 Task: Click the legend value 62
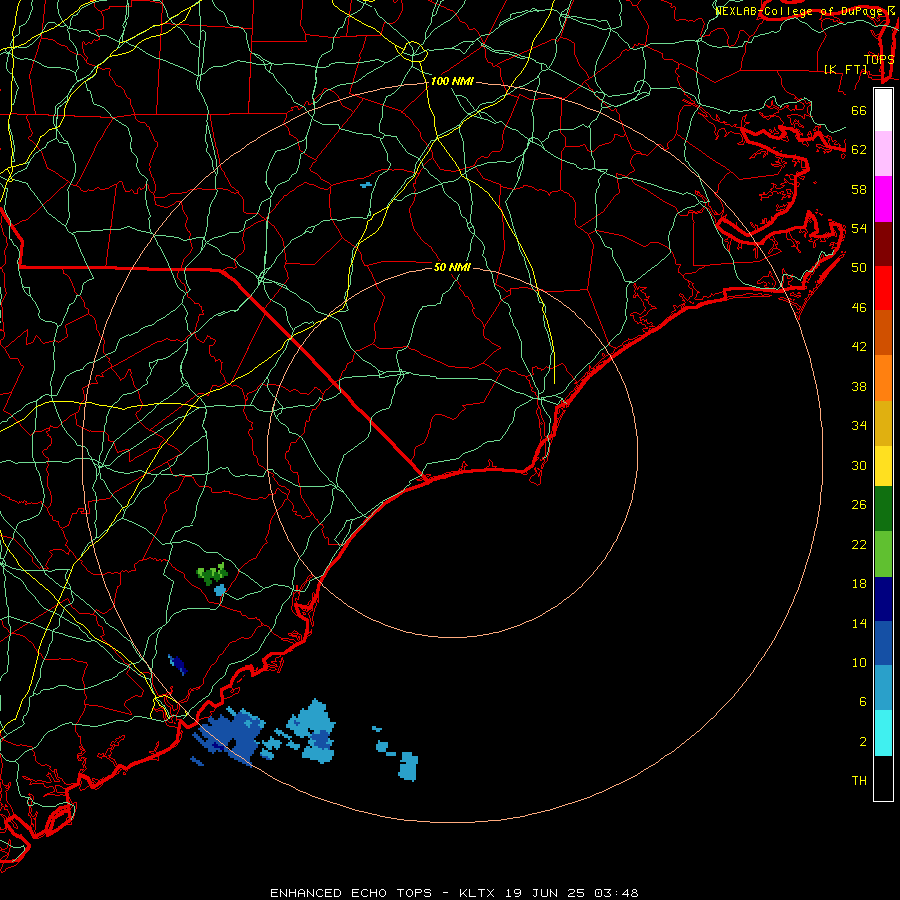coord(859,150)
